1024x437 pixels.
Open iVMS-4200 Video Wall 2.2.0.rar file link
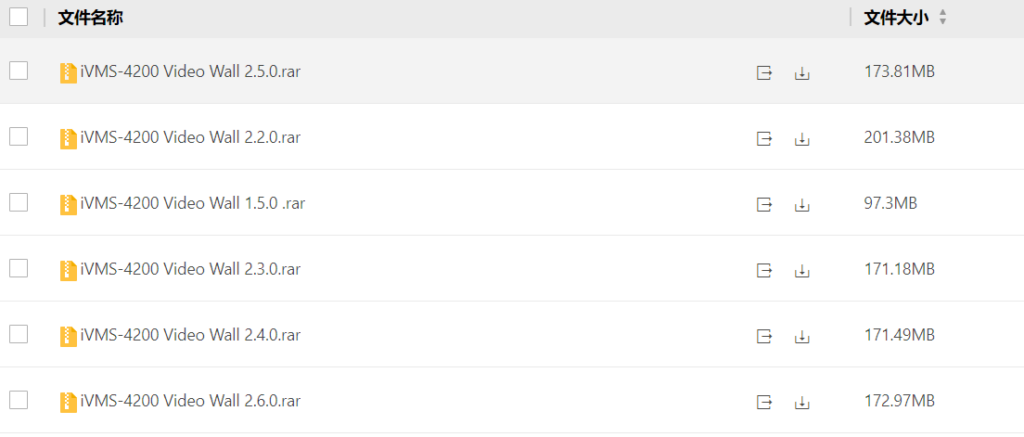(x=190, y=138)
